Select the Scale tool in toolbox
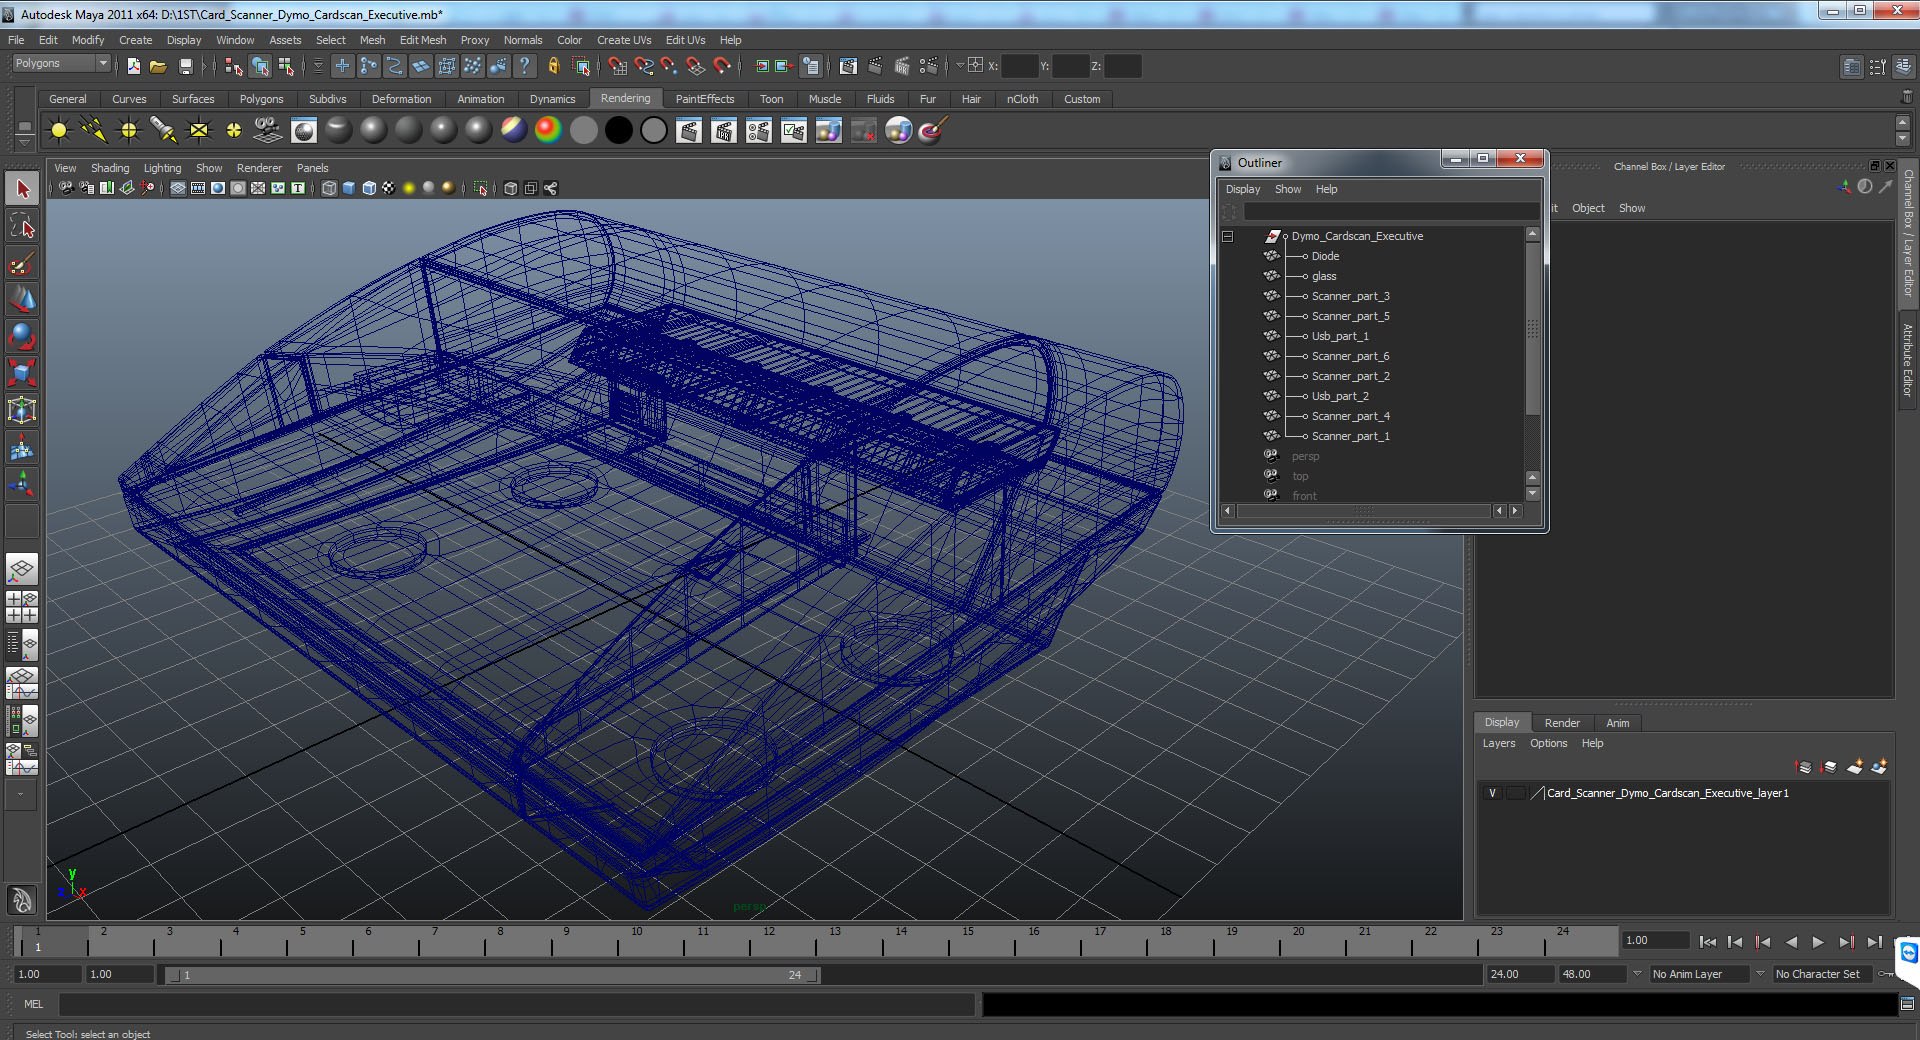The image size is (1920, 1040). (22, 373)
